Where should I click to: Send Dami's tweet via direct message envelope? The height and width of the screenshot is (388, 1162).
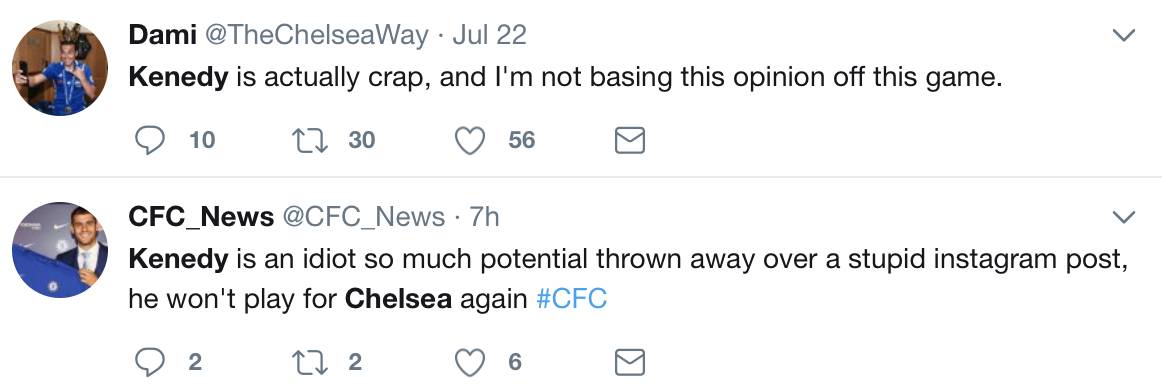[x=630, y=140]
